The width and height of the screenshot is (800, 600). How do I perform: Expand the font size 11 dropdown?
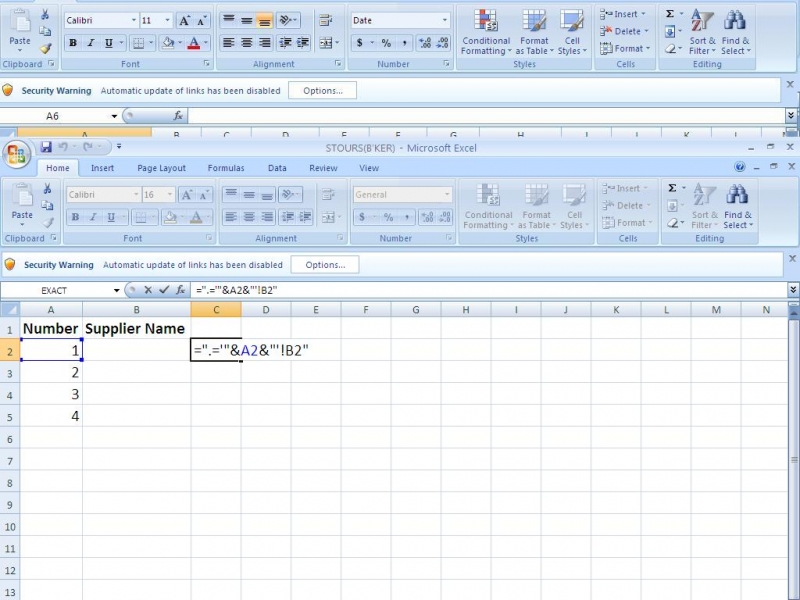click(x=166, y=20)
